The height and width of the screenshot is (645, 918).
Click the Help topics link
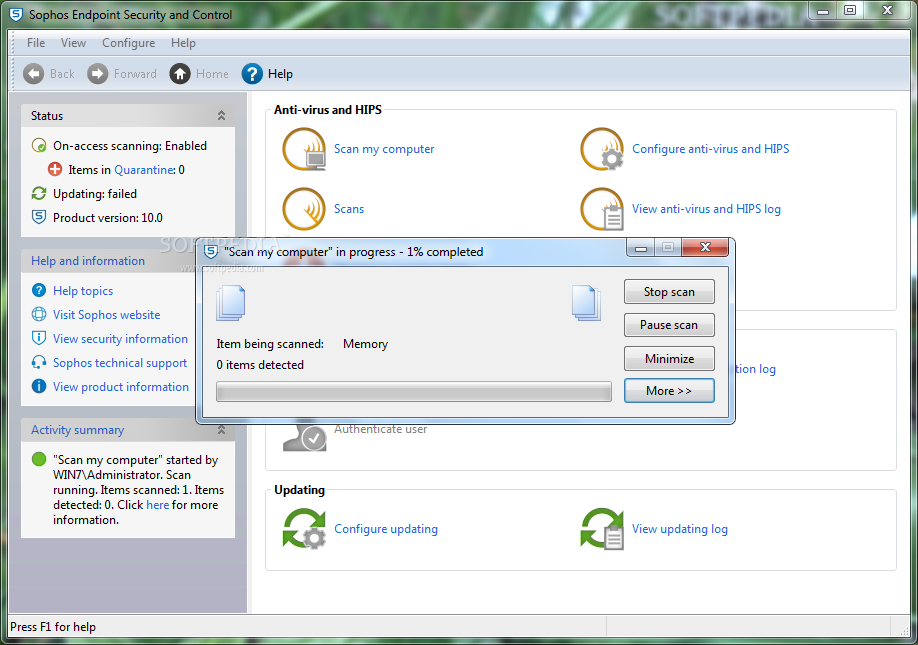(83, 291)
